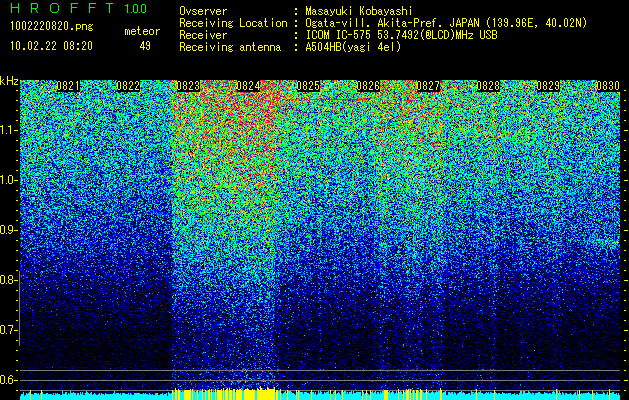Click the 0822 time marker
Image resolution: width=629 pixels, height=400 pixels.
click(x=128, y=86)
